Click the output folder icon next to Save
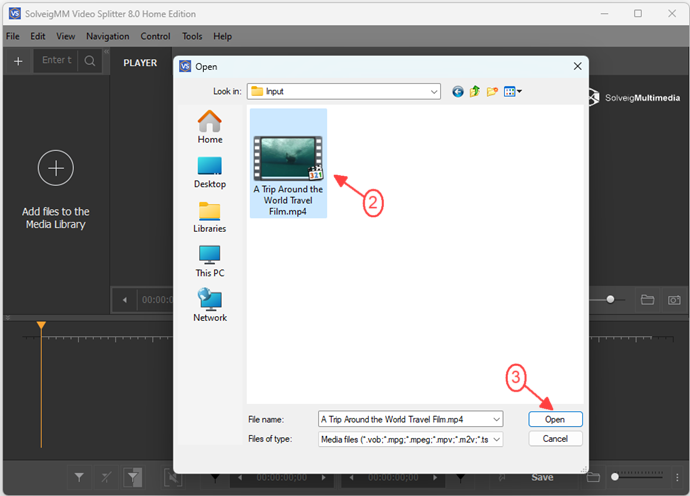 pyautogui.click(x=593, y=477)
